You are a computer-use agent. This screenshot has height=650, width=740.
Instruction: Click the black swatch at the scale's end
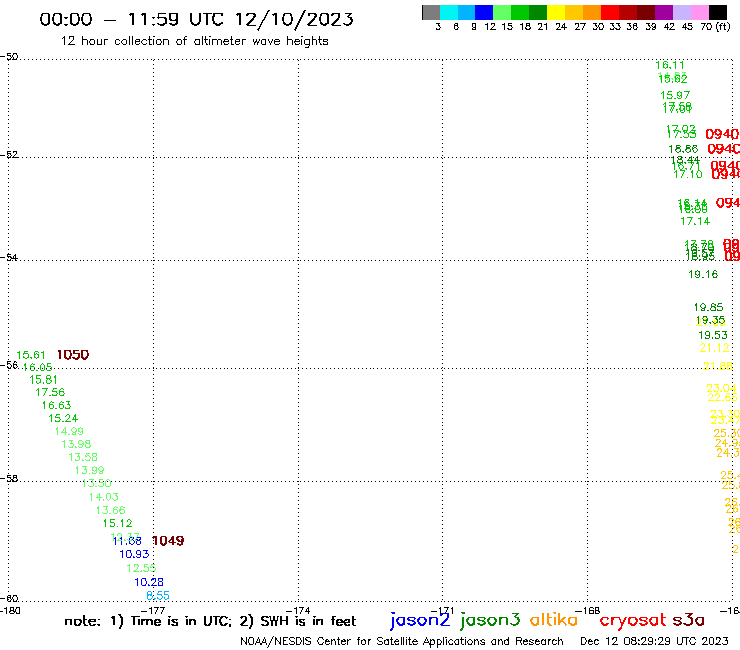(718, 12)
